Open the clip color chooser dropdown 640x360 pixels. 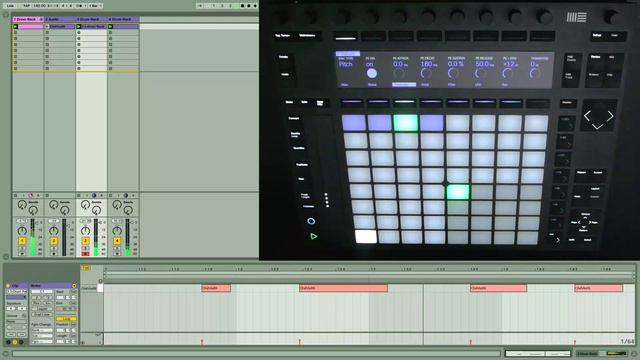pos(16,298)
